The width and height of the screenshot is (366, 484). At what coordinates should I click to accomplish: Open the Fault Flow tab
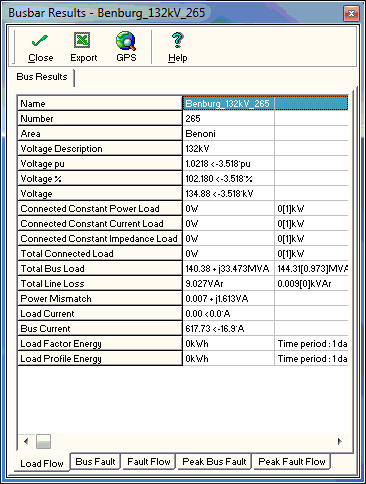coord(149,462)
